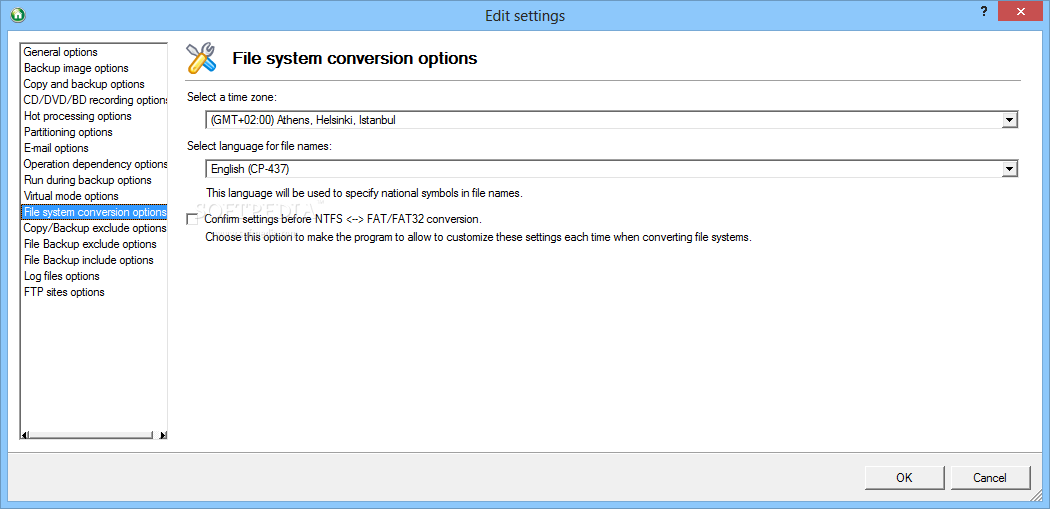
Task: Click the wrench and screwdriver header icon
Action: [201, 58]
